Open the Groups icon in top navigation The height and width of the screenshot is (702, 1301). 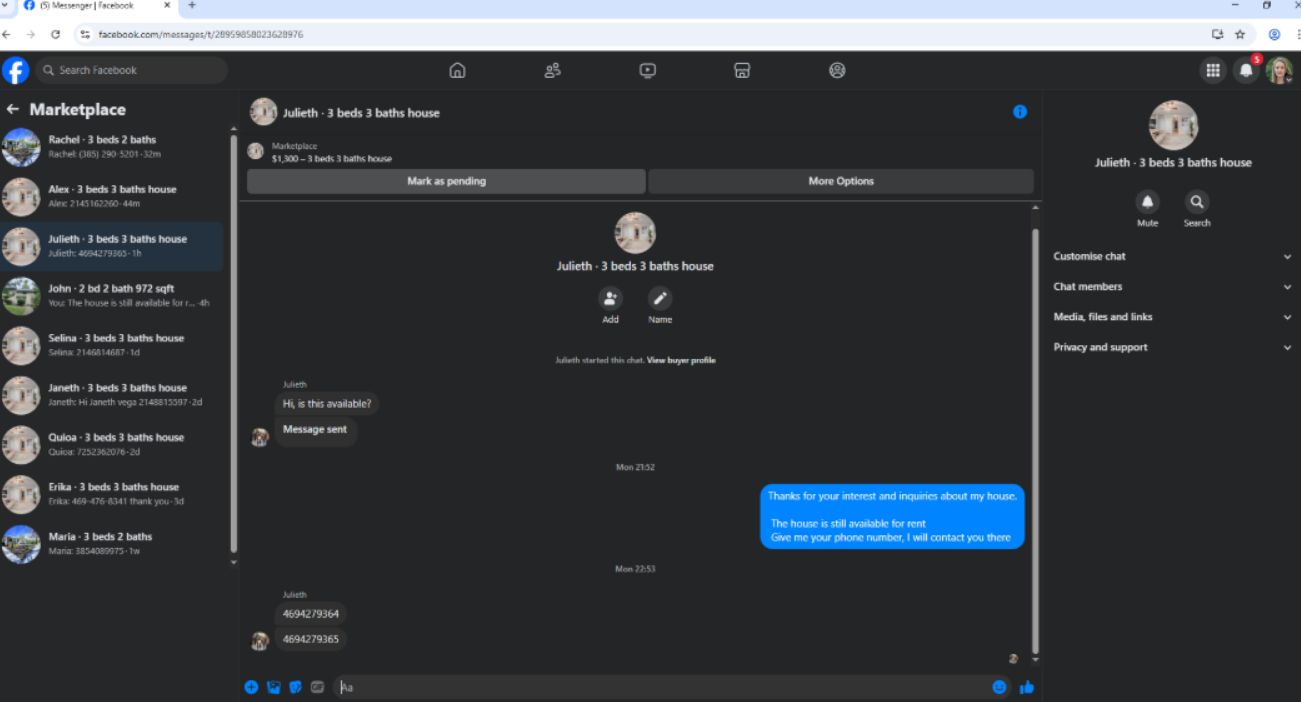(837, 70)
